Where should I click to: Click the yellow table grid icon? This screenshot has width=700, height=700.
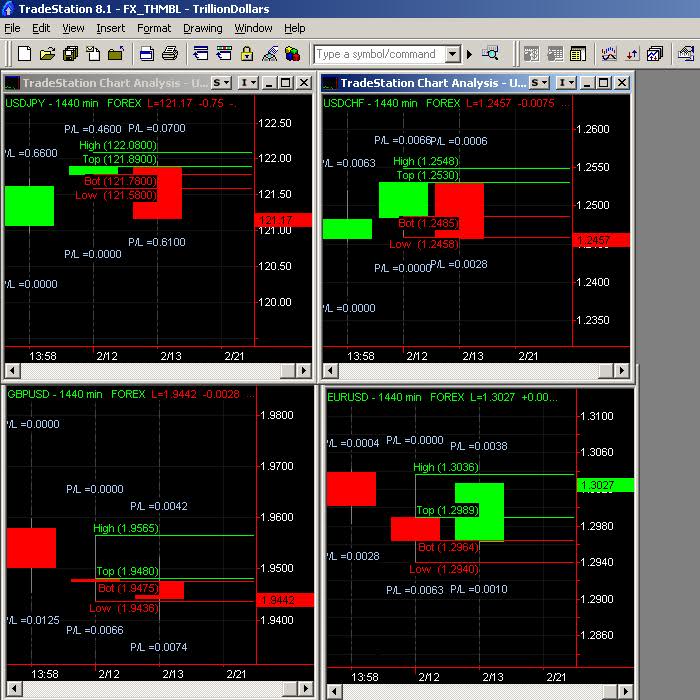coord(578,54)
